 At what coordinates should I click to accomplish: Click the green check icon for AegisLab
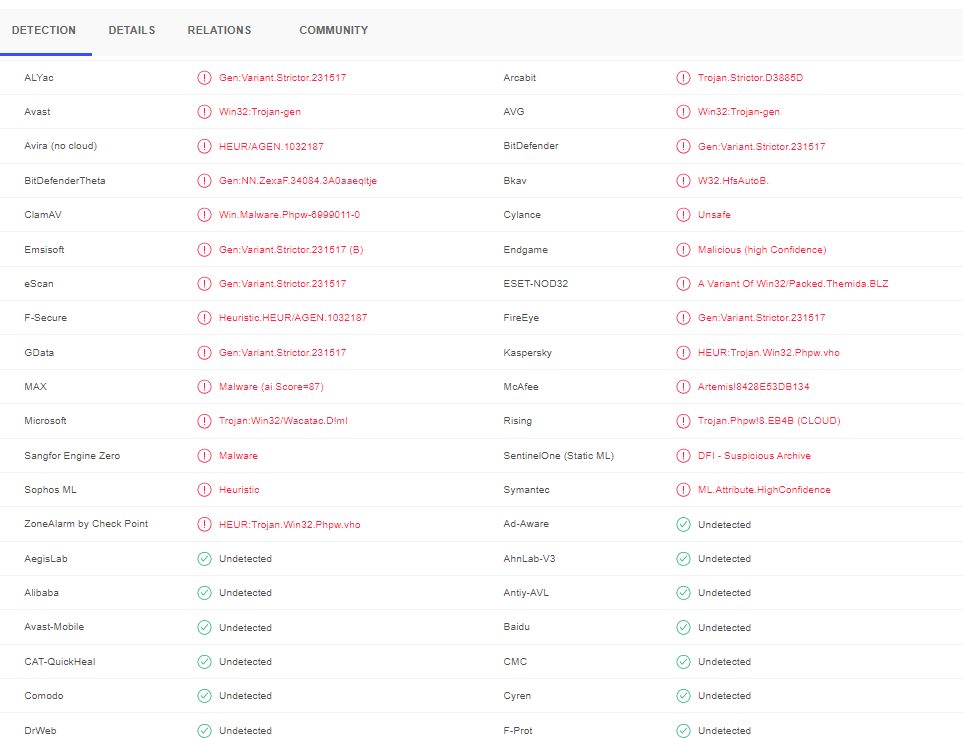tap(204, 559)
